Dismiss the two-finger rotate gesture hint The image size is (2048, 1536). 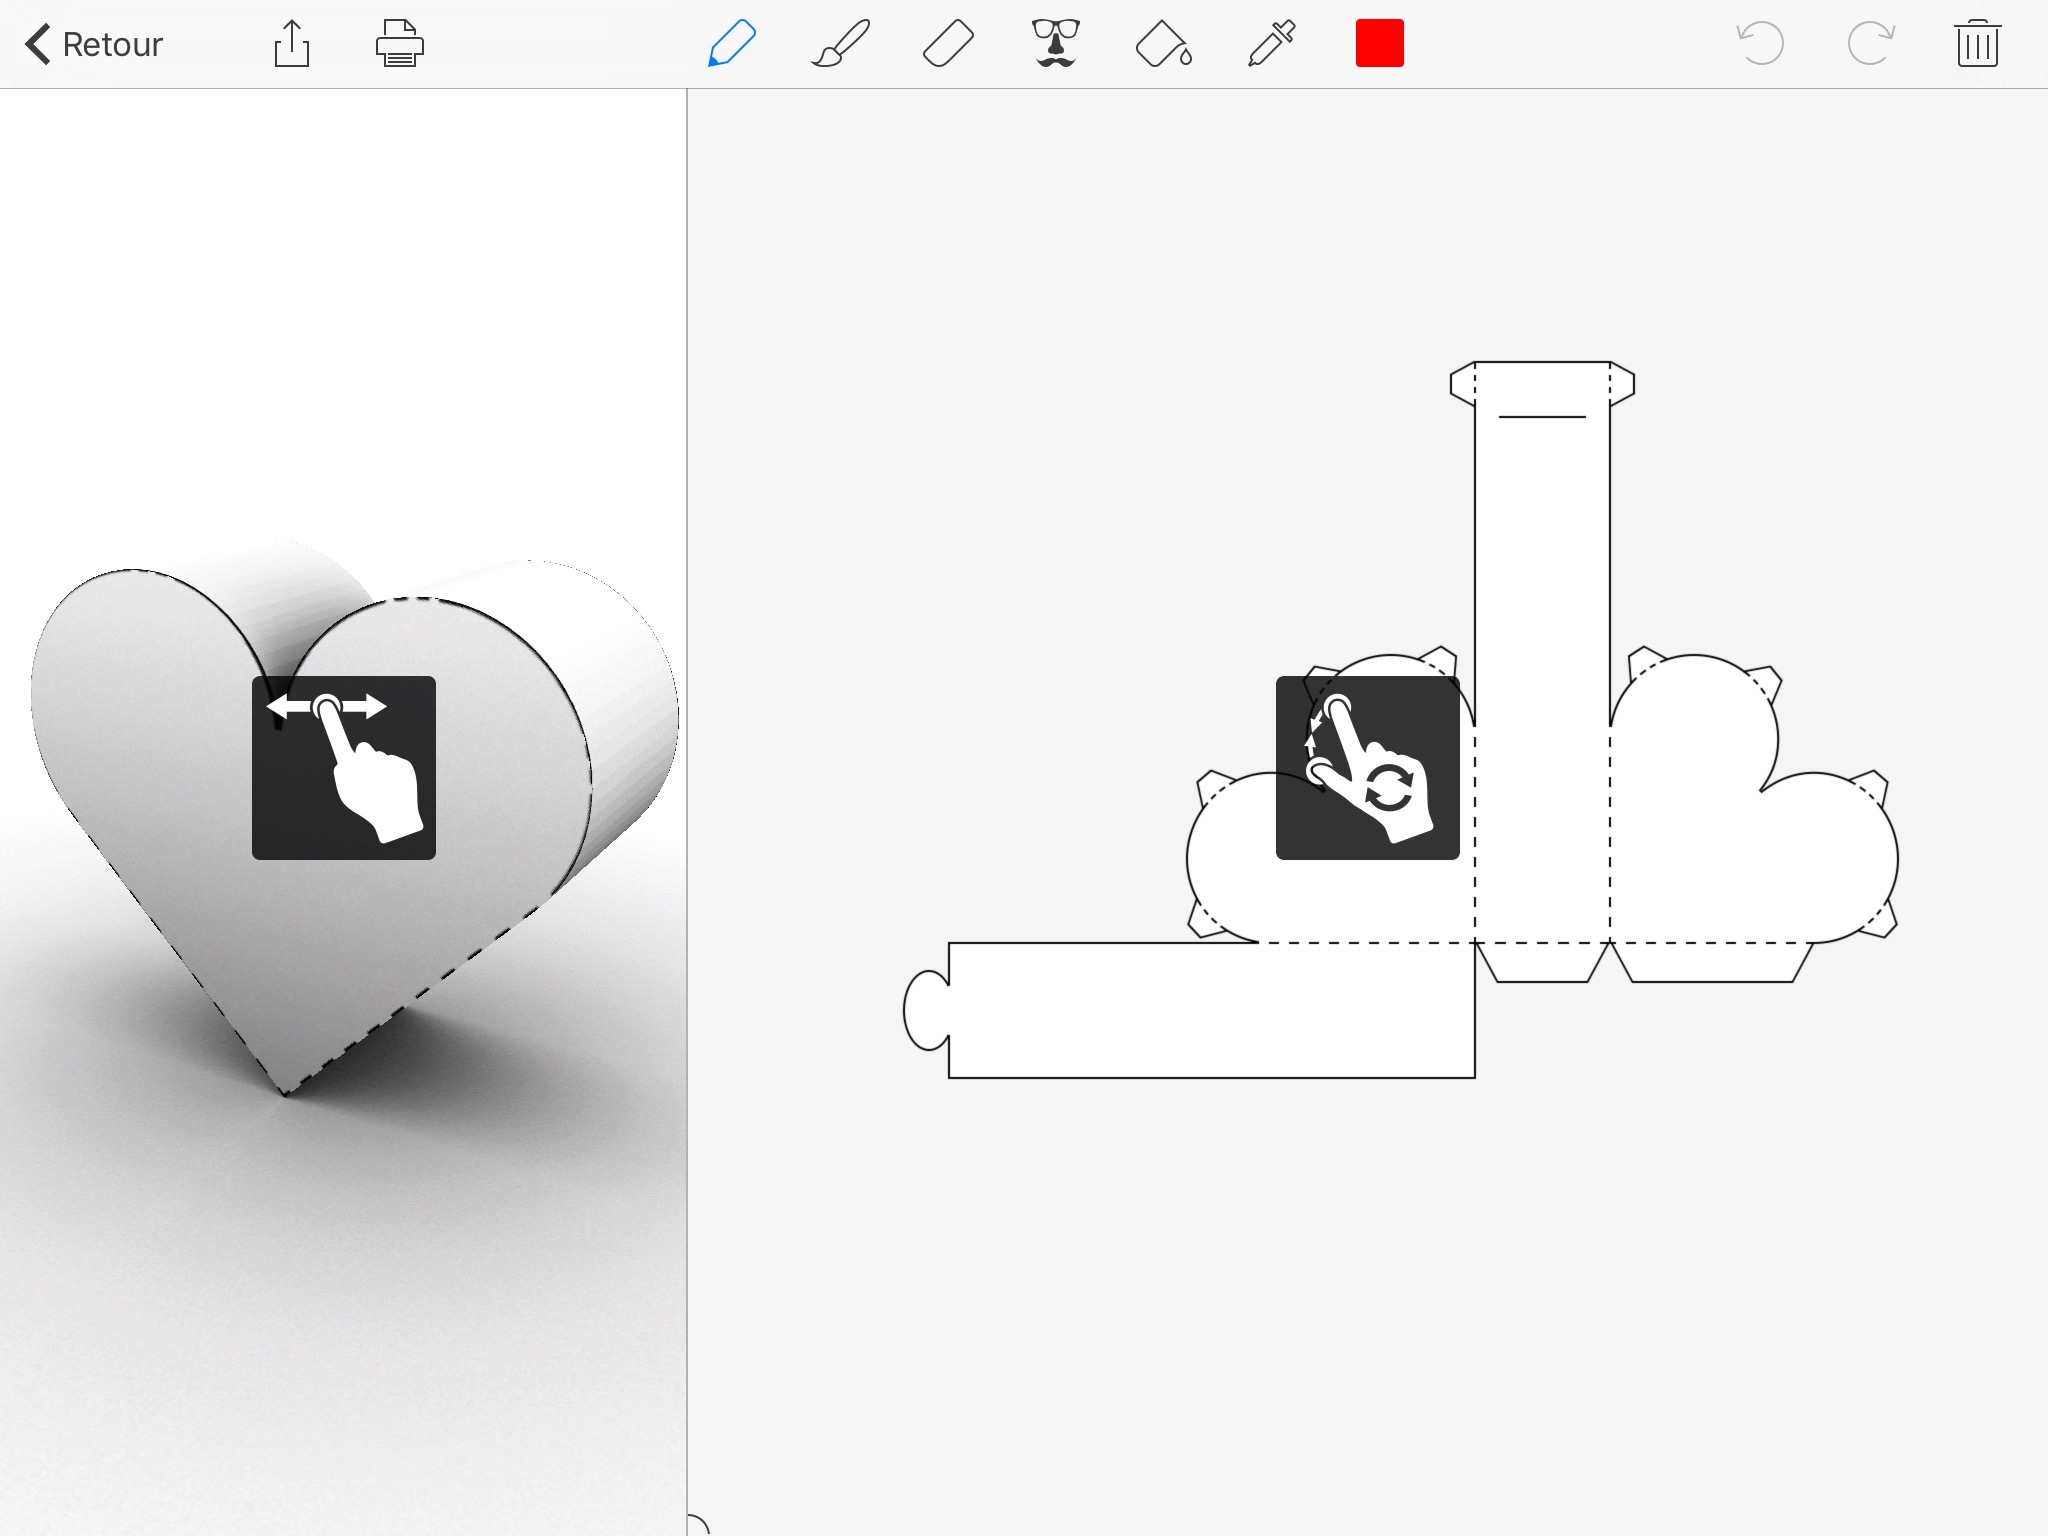coord(1367,767)
